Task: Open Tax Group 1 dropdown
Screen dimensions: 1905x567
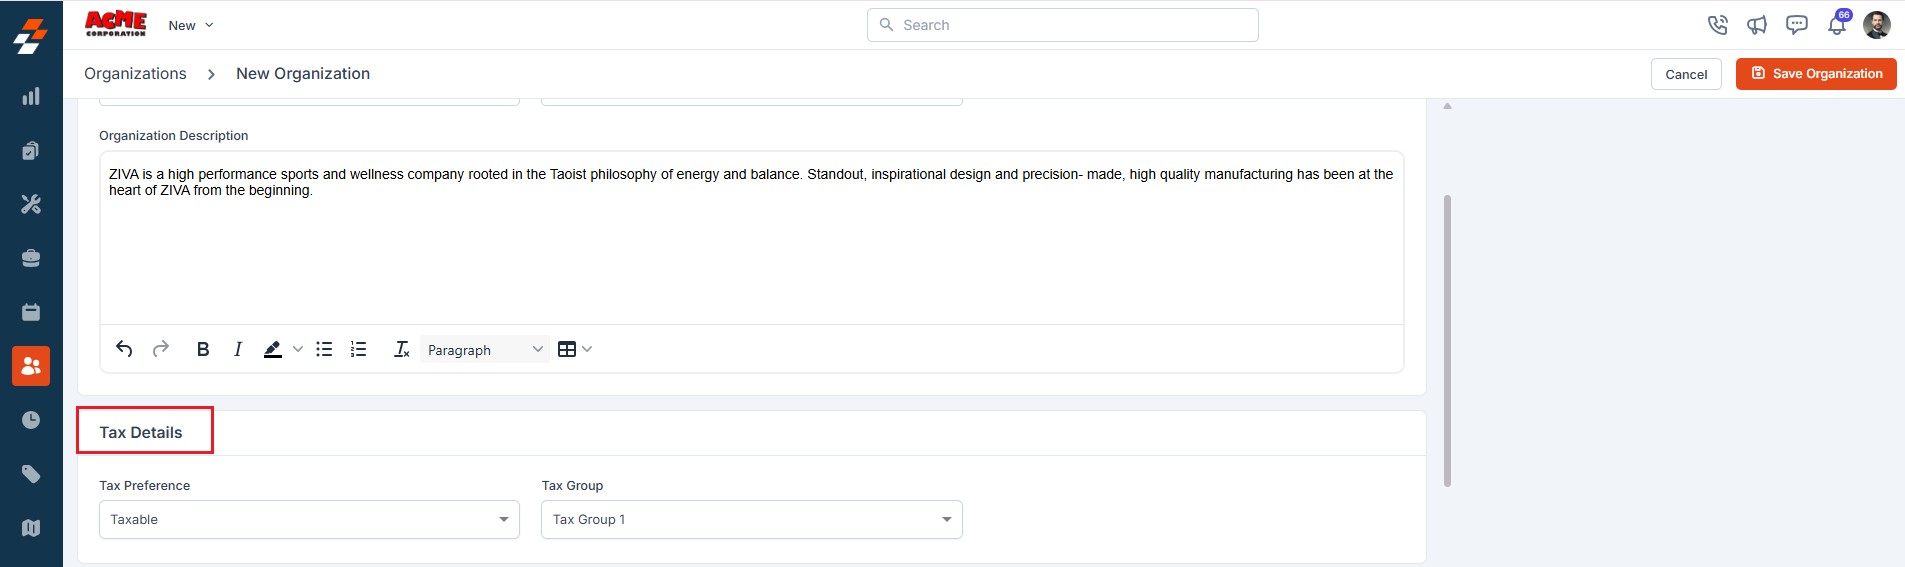Action: tap(752, 519)
